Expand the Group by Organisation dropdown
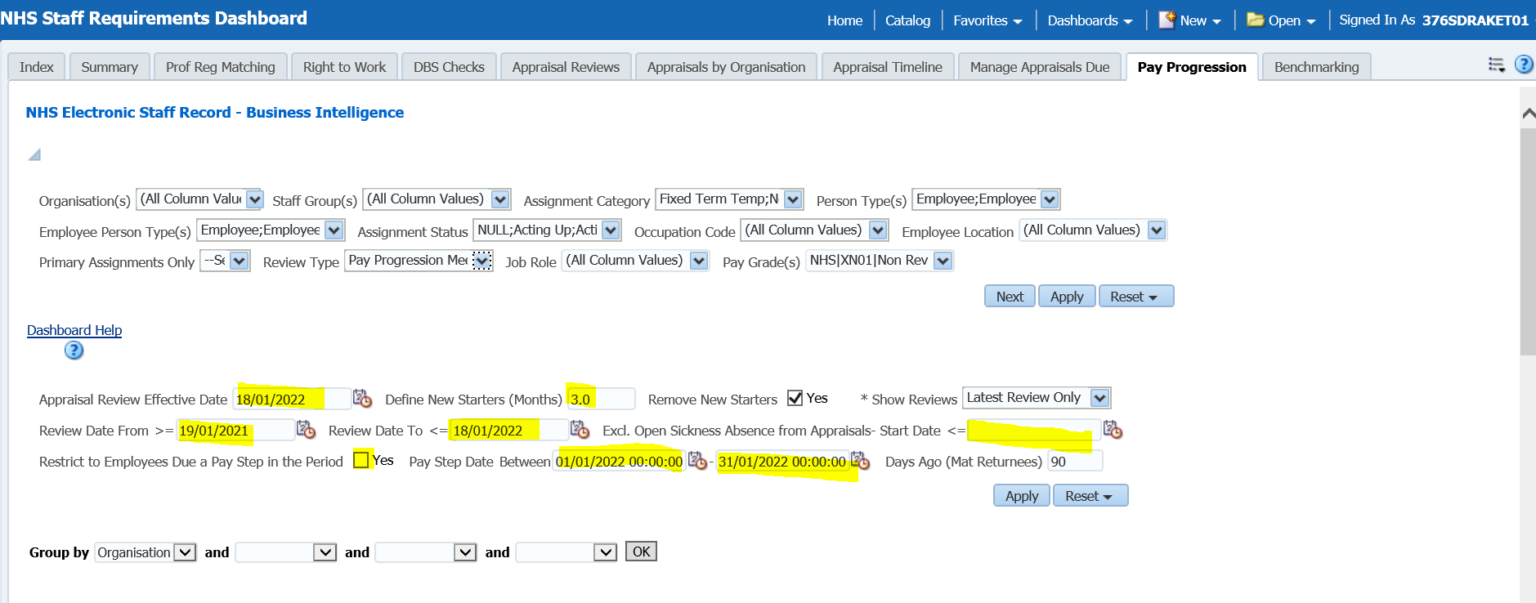 [185, 552]
